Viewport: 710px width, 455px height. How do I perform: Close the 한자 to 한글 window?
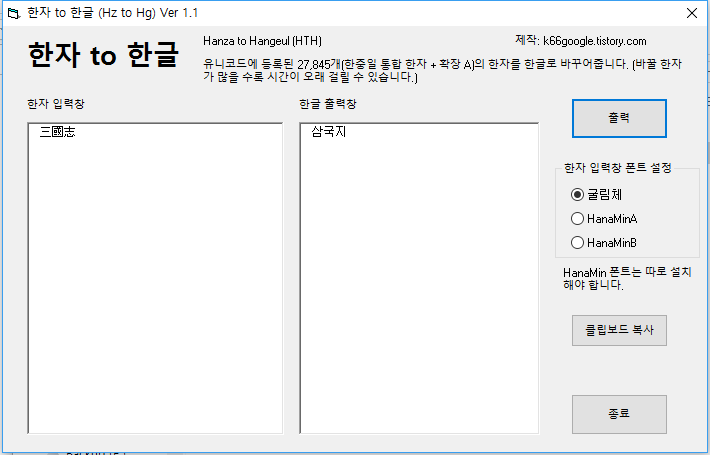(691, 13)
